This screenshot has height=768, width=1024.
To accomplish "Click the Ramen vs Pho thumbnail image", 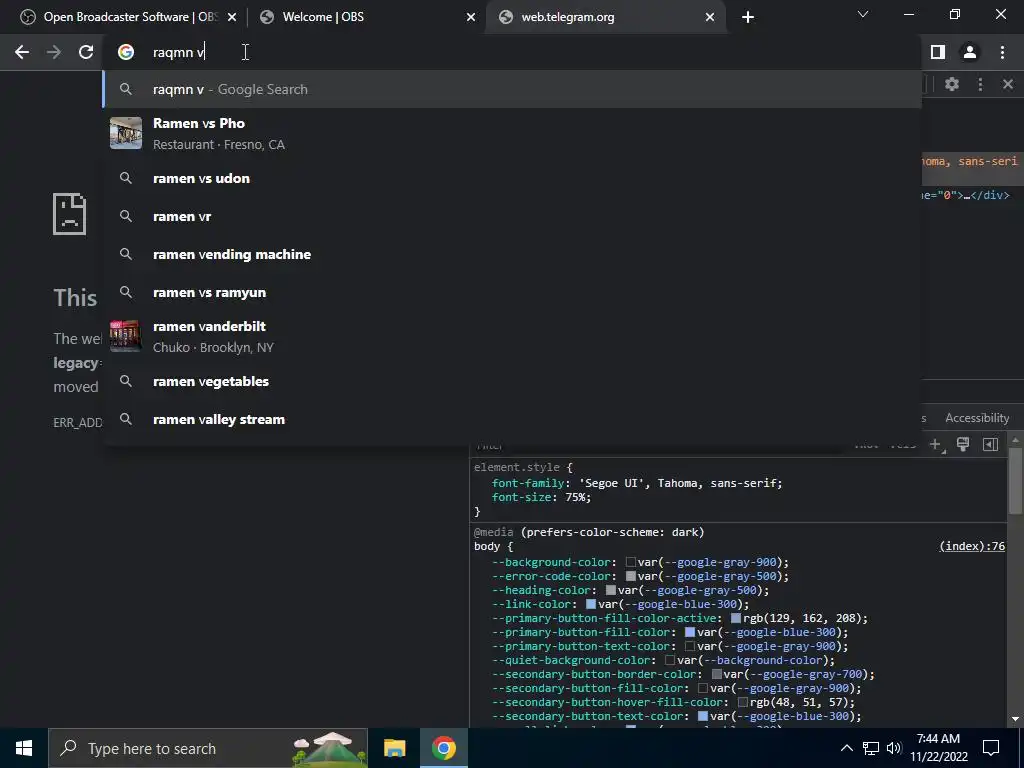I will pyautogui.click(x=126, y=133).
